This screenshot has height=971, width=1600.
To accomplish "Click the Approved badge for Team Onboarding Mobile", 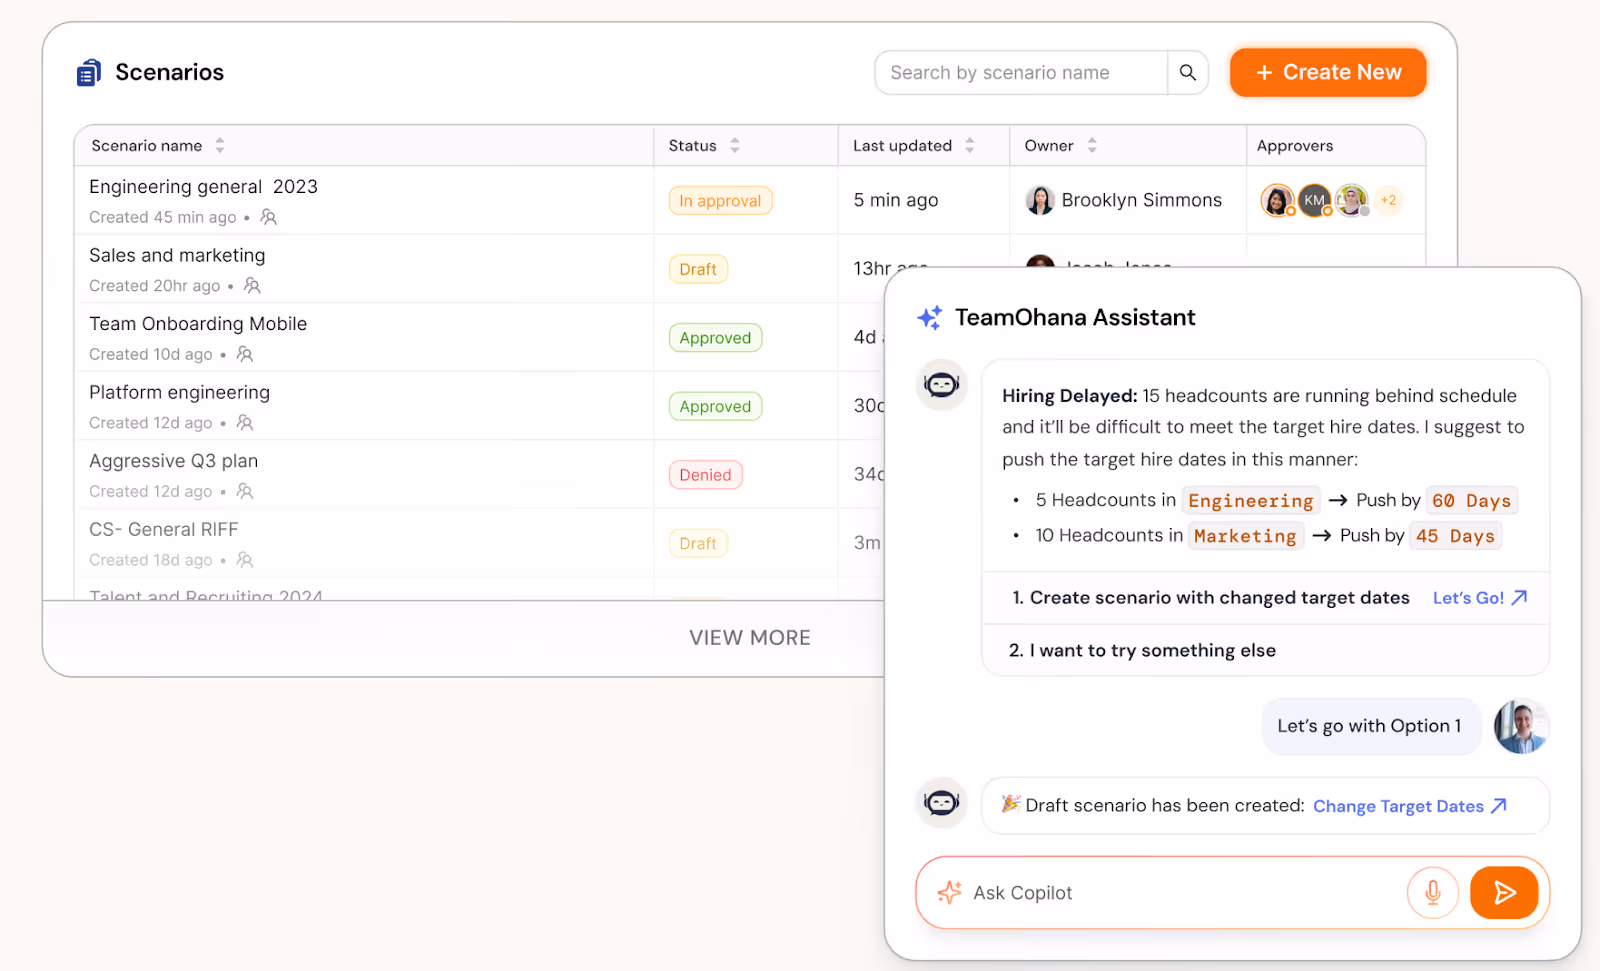I will [715, 338].
